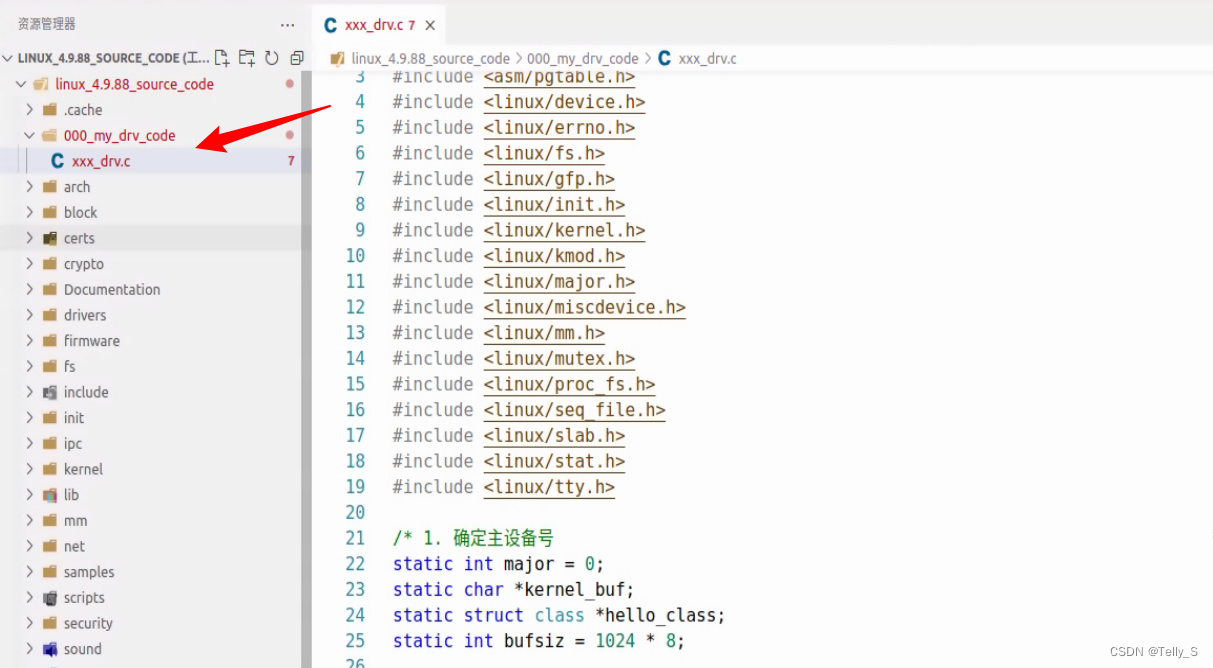The width and height of the screenshot is (1213, 668).
Task: Click the error count badge showing 7
Action: (x=291, y=161)
